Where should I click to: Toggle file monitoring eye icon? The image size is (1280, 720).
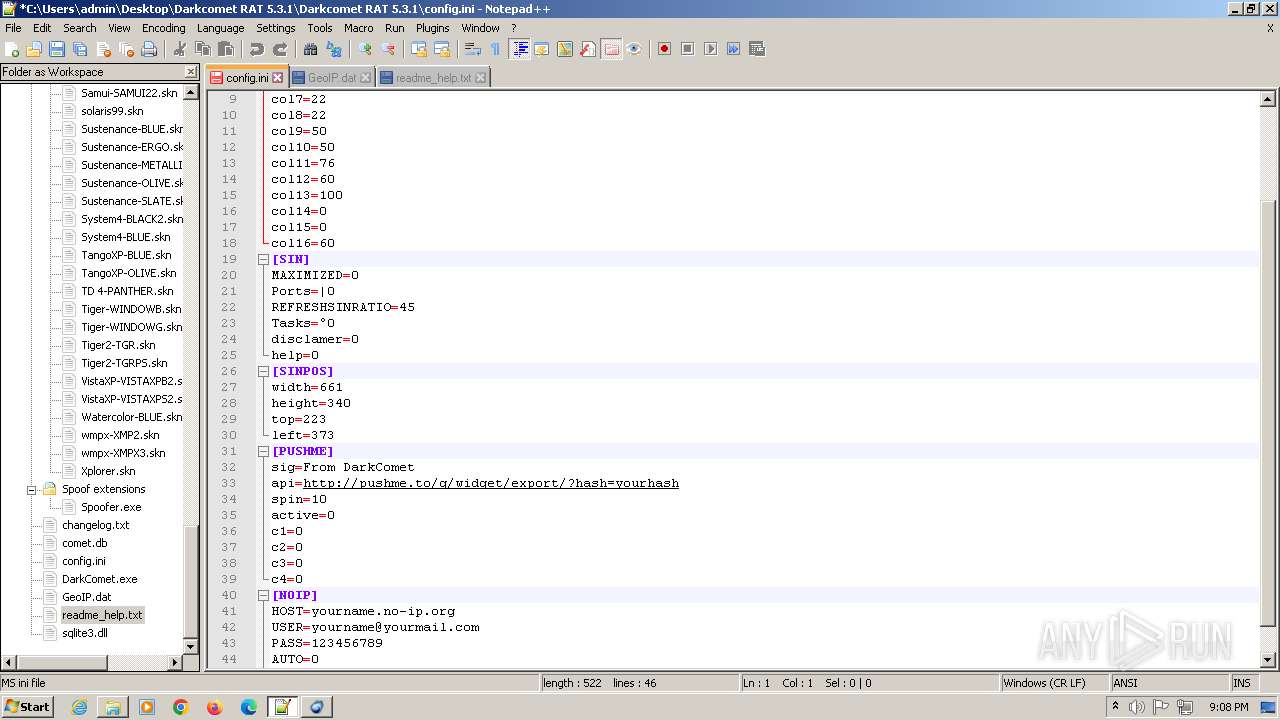pyautogui.click(x=634, y=49)
